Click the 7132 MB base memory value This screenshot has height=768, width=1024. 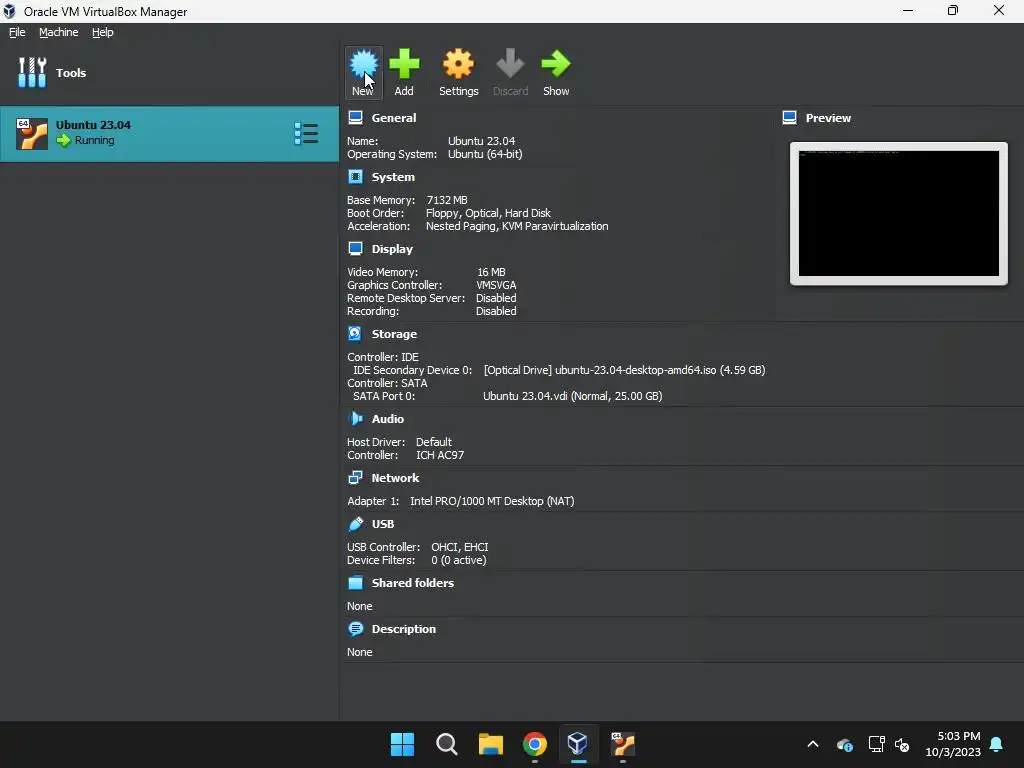pyautogui.click(x=447, y=200)
